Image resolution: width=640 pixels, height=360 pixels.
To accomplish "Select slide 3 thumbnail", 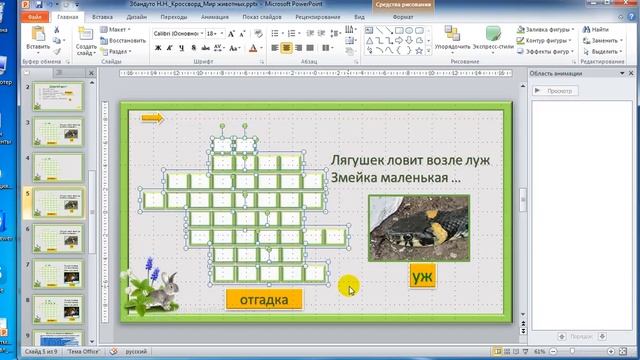I will pos(58,132).
